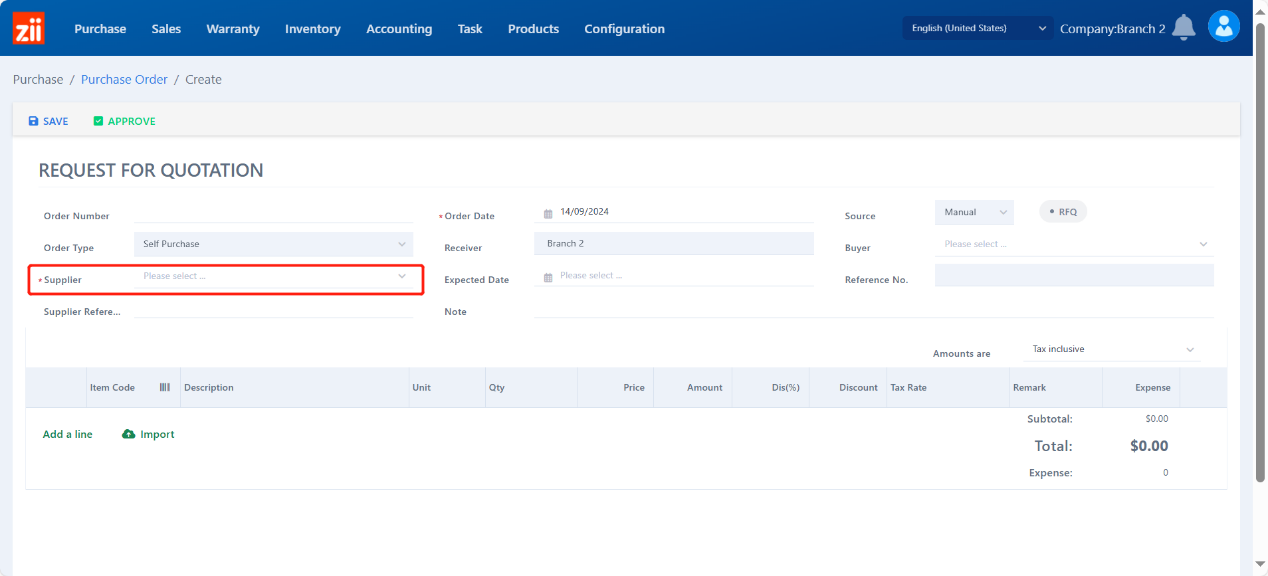Open the Accounting menu
The height and width of the screenshot is (576, 1268).
pyautogui.click(x=399, y=29)
